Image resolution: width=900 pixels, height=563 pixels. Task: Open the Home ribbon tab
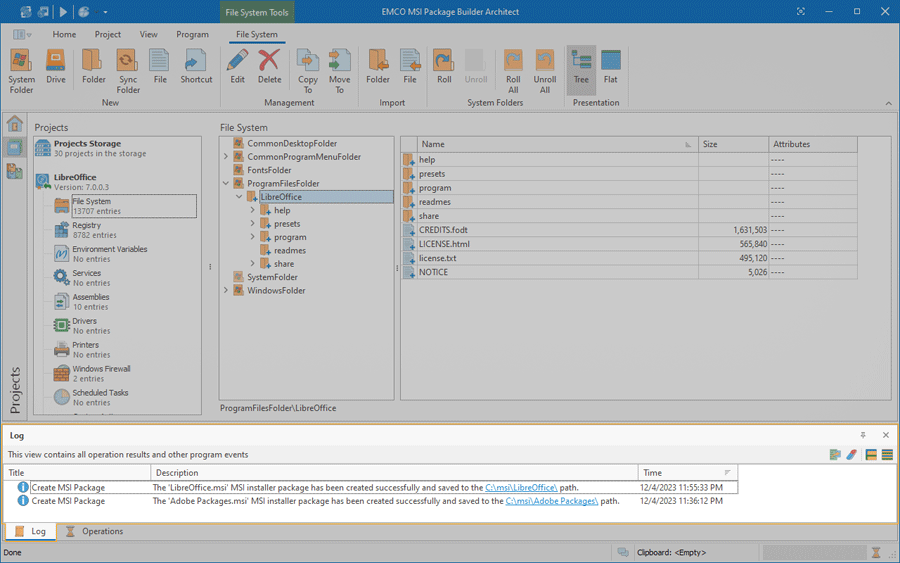(x=64, y=34)
